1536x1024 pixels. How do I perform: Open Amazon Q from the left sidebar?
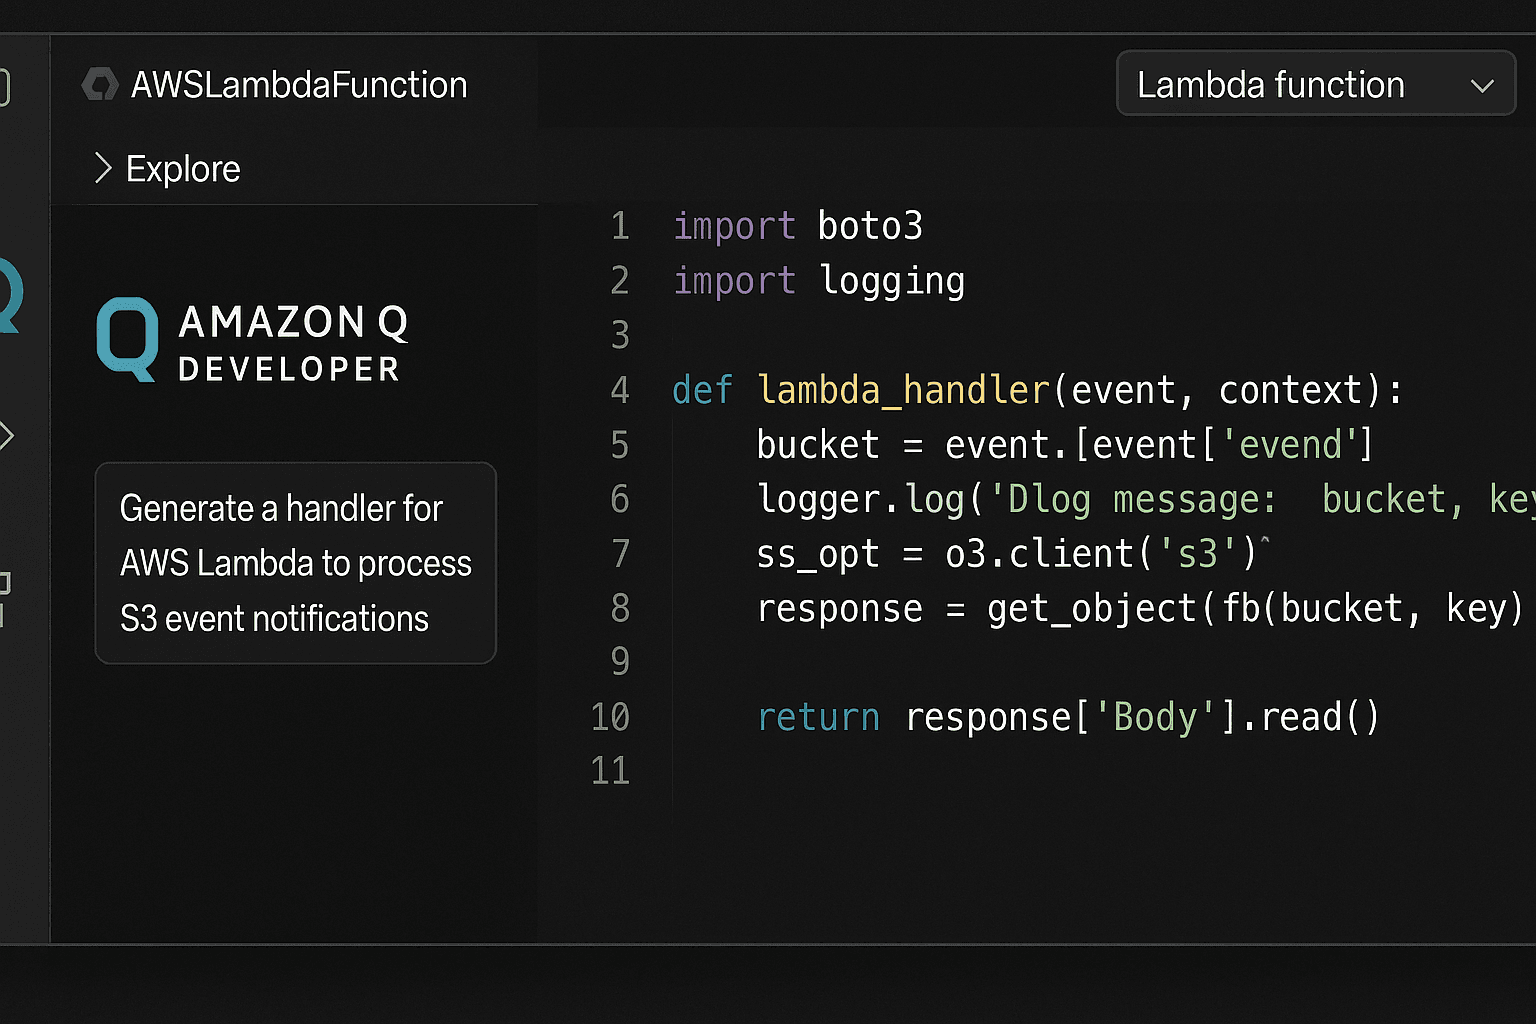click(10, 295)
